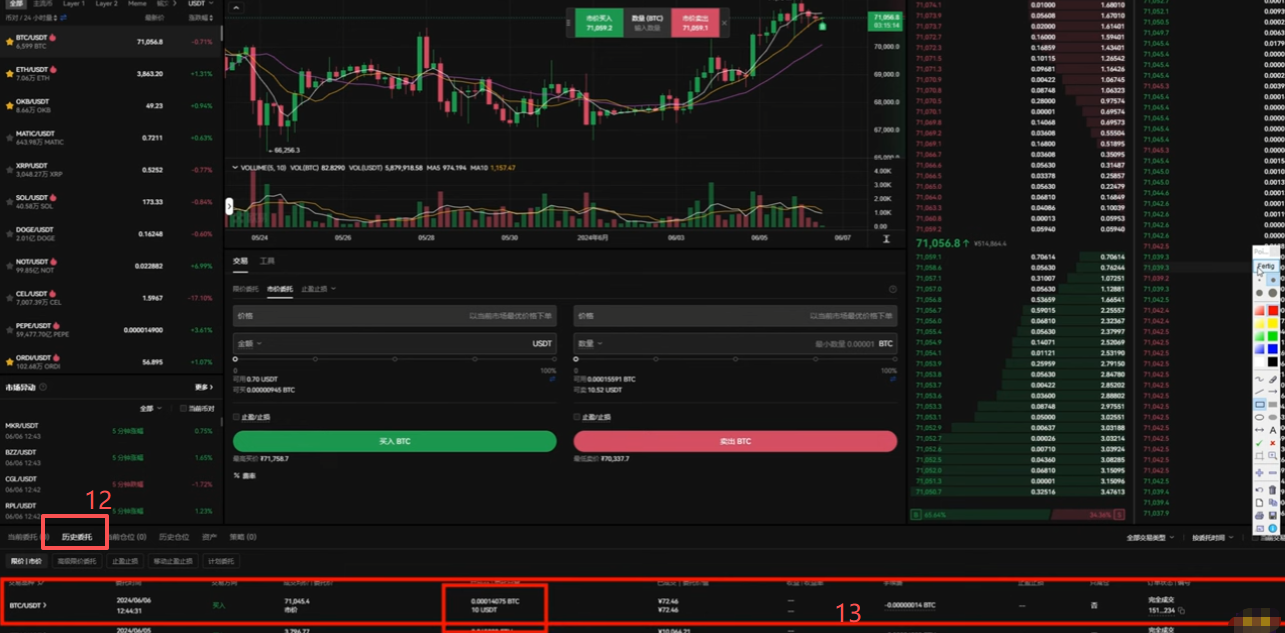Select the 限价委托 order type tab
The image size is (1285, 633).
click(x=246, y=289)
